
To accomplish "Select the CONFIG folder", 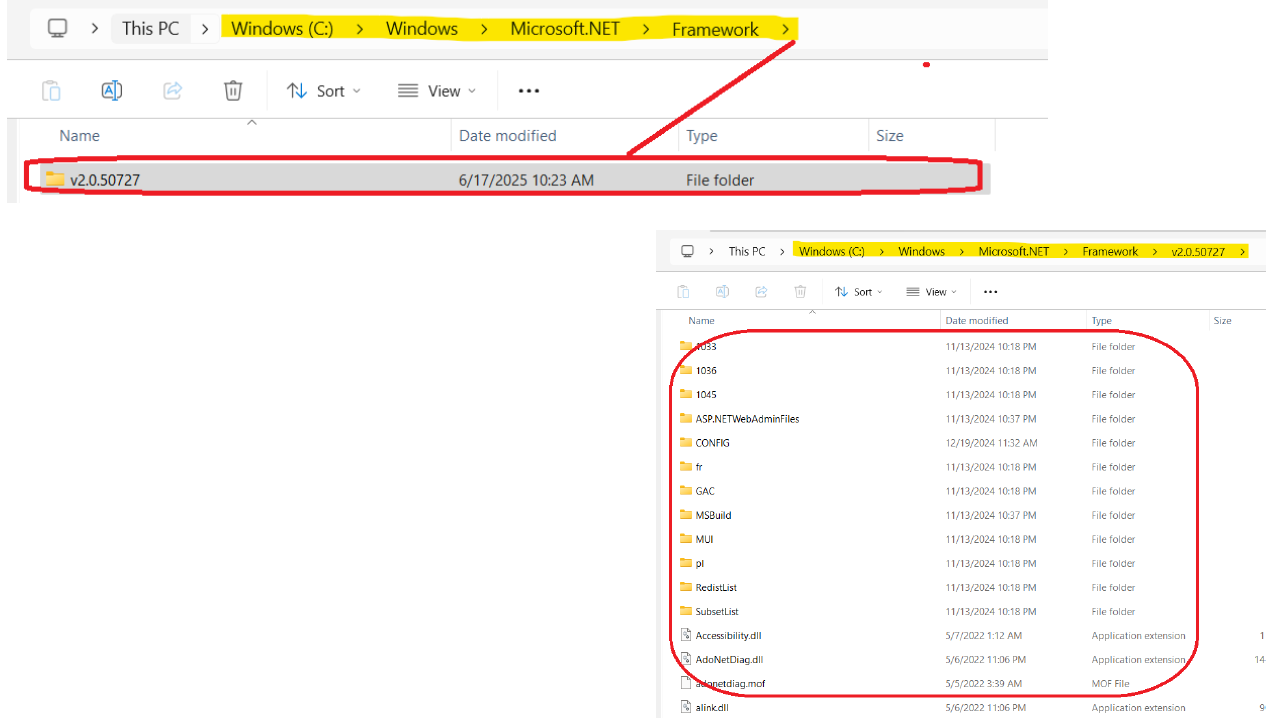I will pos(712,443).
